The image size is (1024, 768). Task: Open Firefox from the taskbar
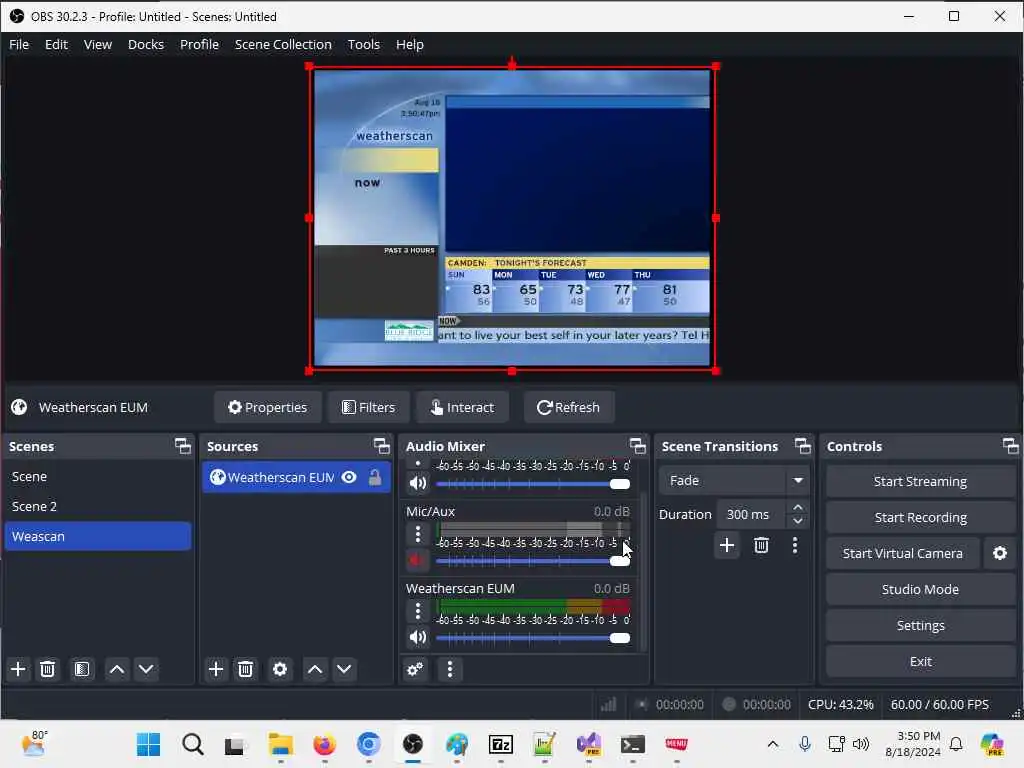(325, 744)
